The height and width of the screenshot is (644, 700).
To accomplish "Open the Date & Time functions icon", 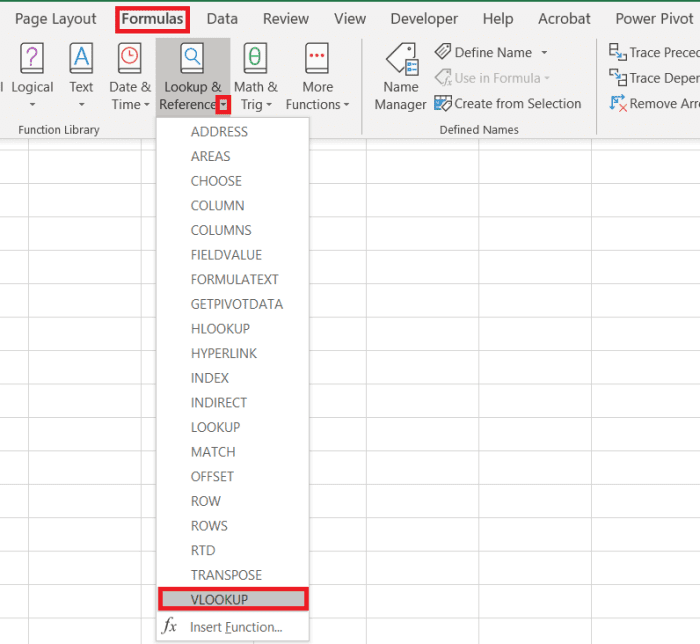I will pyautogui.click(x=130, y=58).
